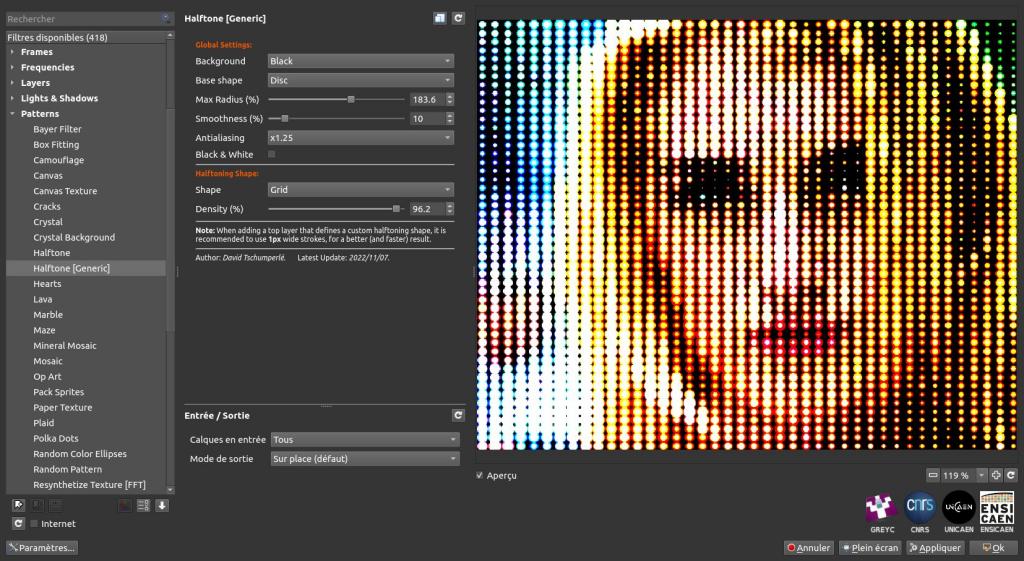Select the Canvas Texture filter
1024x561 pixels.
pos(65,191)
